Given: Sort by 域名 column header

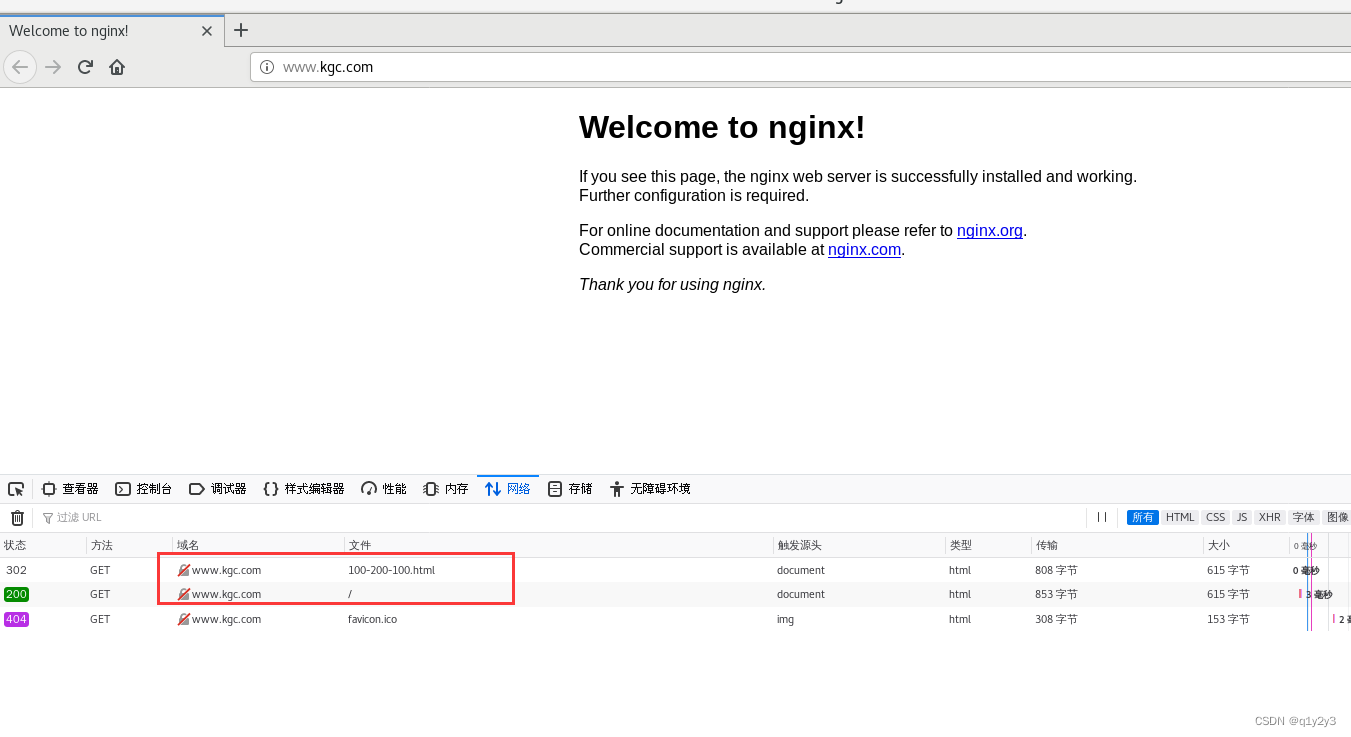Looking at the screenshot, I should click(258, 545).
